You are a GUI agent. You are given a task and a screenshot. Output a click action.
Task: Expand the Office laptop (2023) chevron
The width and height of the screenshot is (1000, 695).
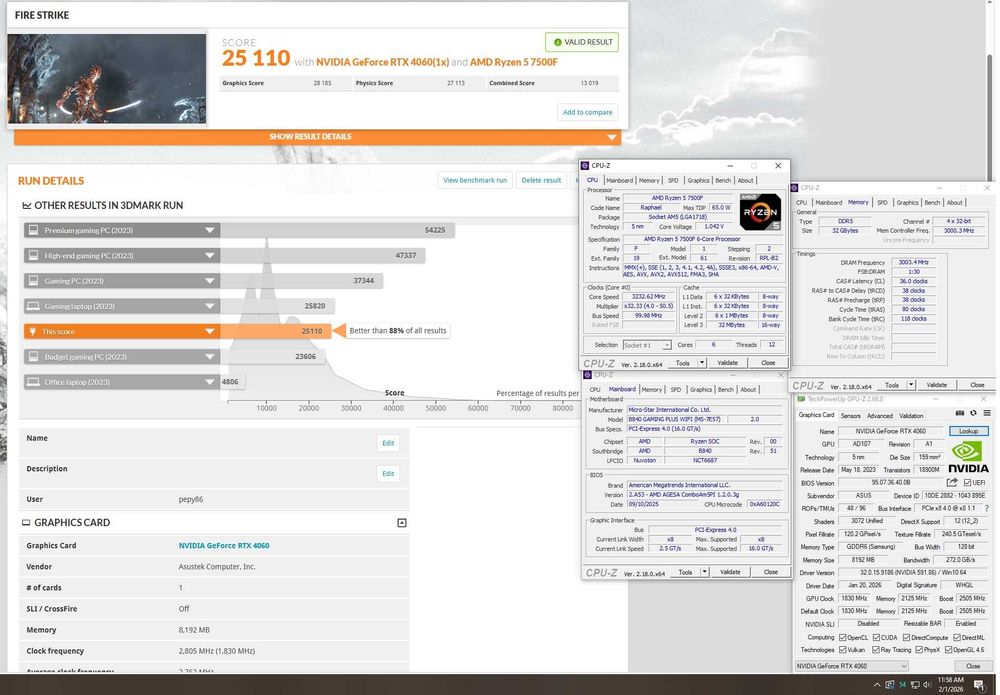[x=209, y=382]
